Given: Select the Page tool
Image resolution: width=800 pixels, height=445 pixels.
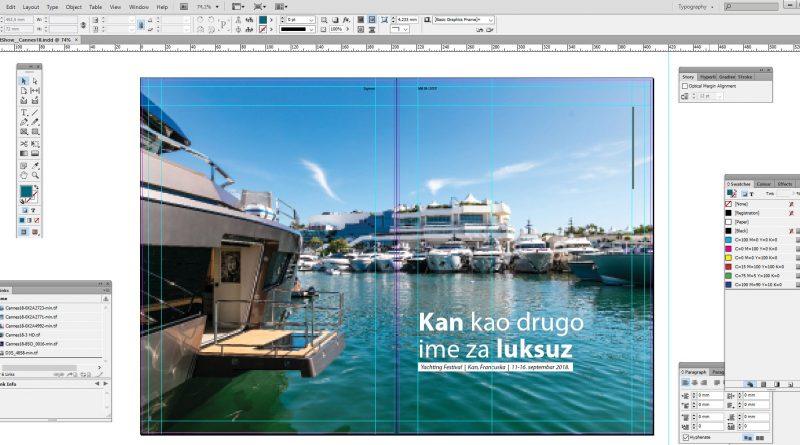Looking at the screenshot, I should [x=23, y=91].
